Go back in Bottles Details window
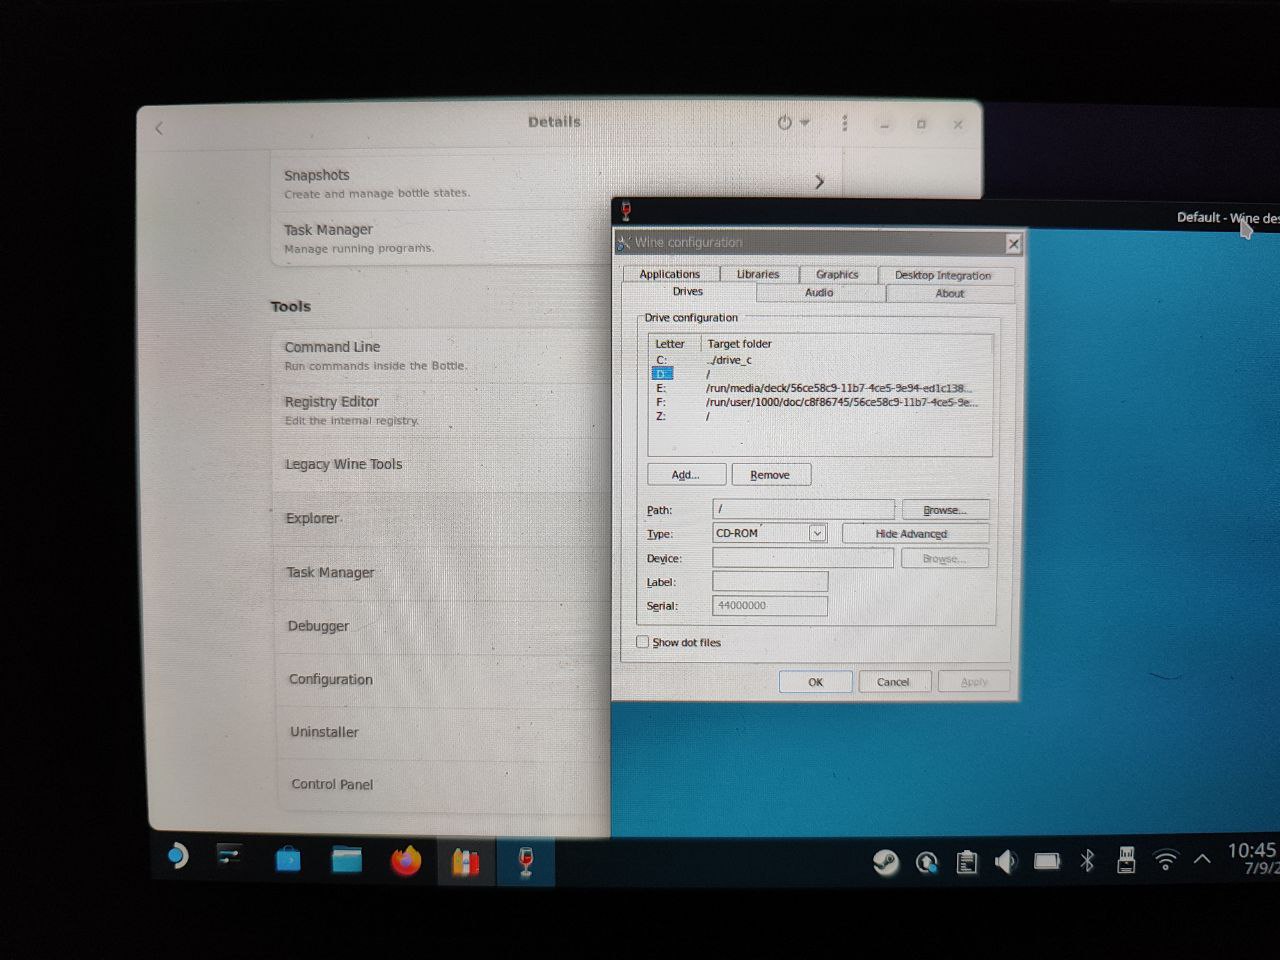This screenshot has width=1280, height=960. coord(159,128)
